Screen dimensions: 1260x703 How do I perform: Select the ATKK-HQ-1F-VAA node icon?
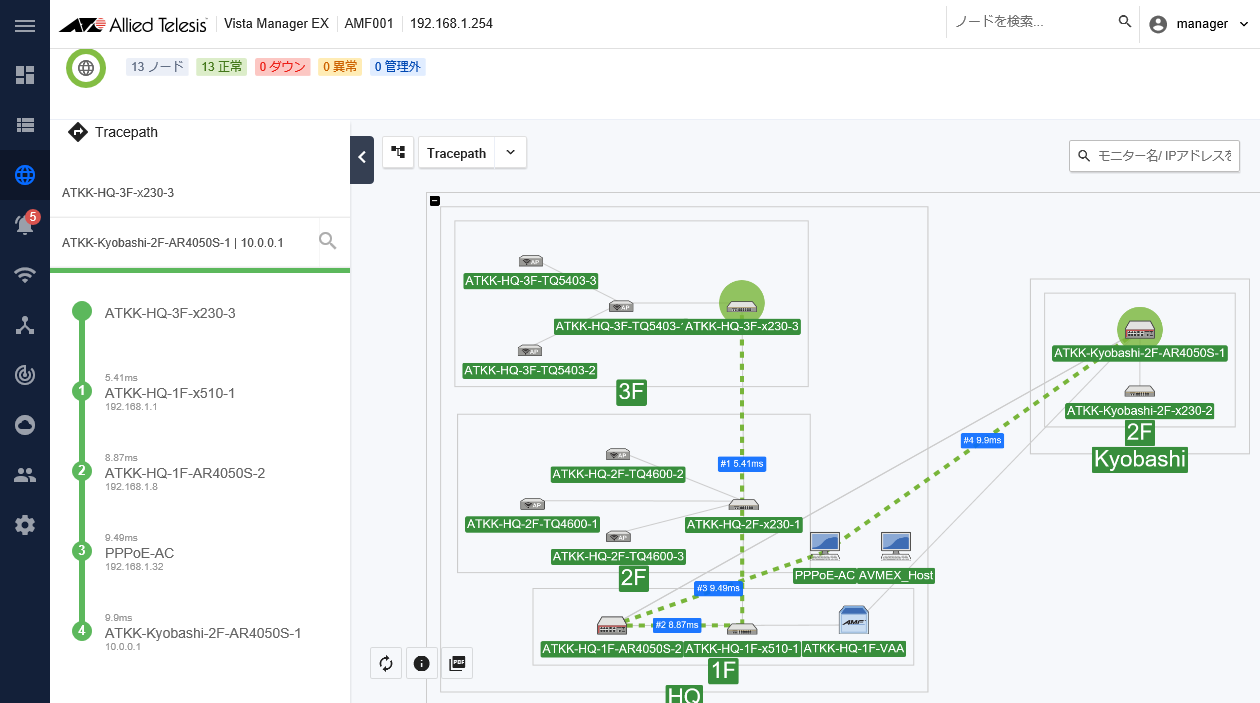[x=854, y=620]
